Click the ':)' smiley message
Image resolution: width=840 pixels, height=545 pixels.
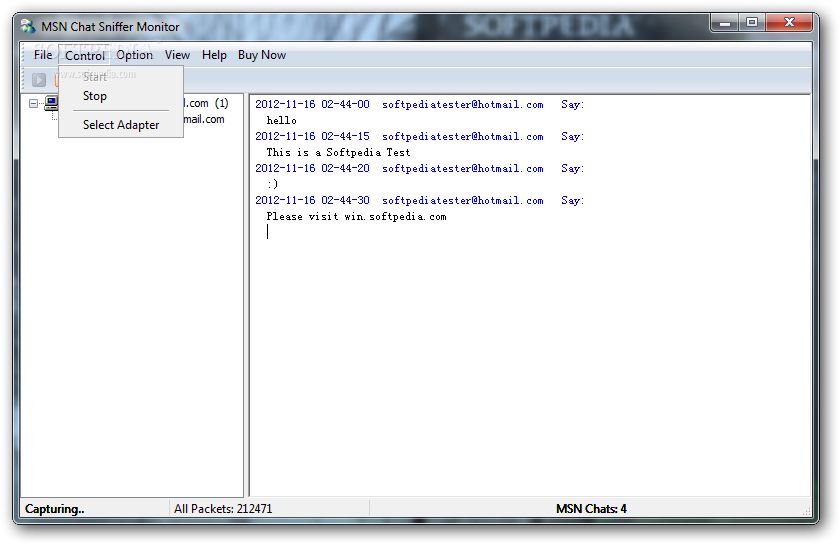point(273,184)
